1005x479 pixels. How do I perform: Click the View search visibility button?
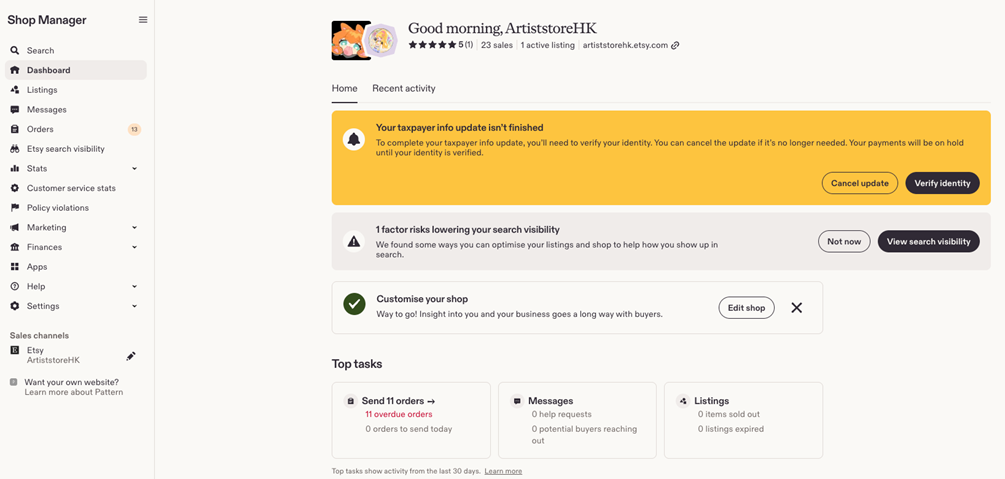(928, 241)
